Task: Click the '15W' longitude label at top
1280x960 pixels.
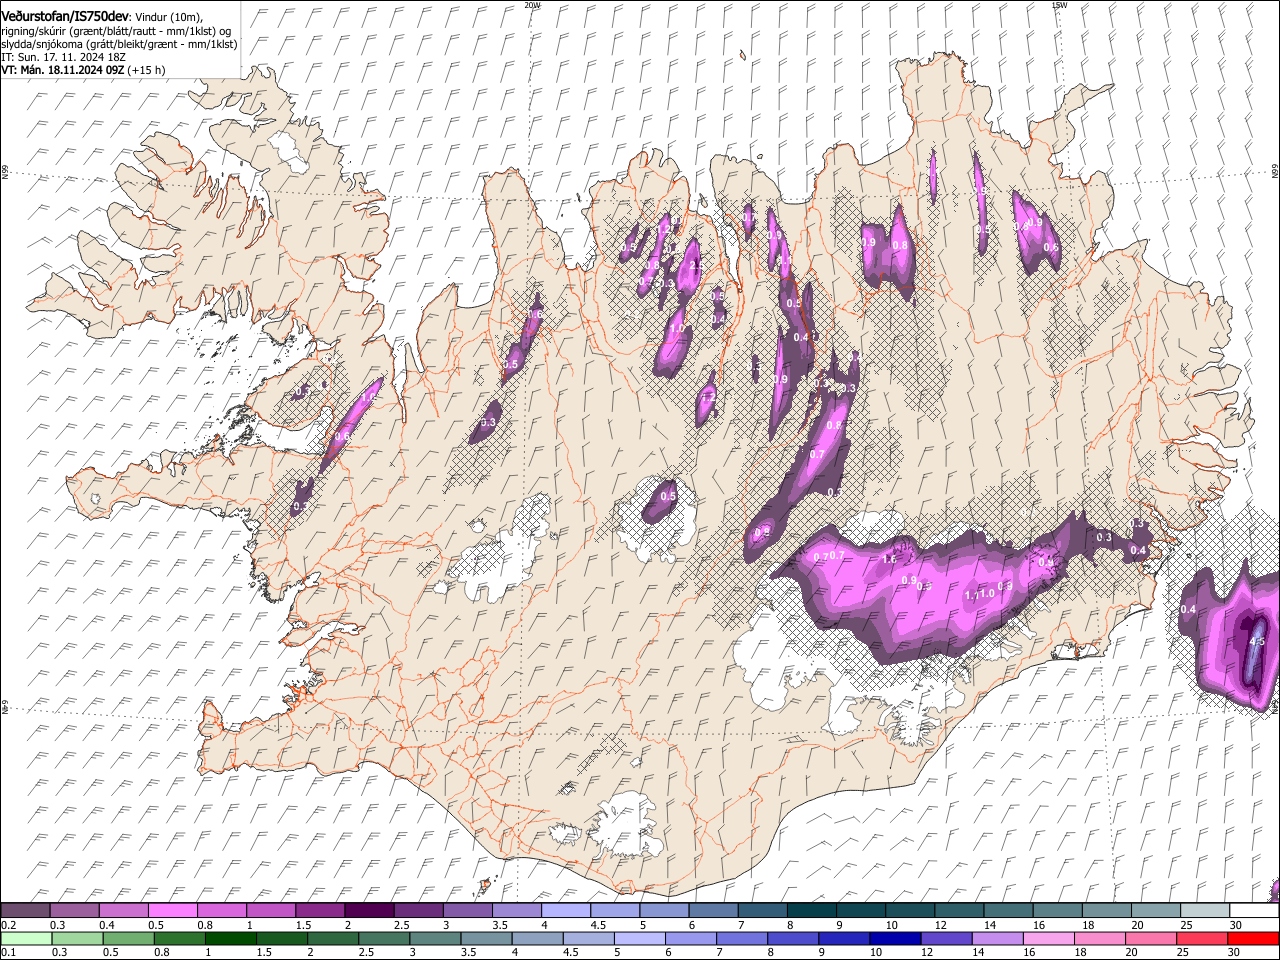Action: point(1059,5)
